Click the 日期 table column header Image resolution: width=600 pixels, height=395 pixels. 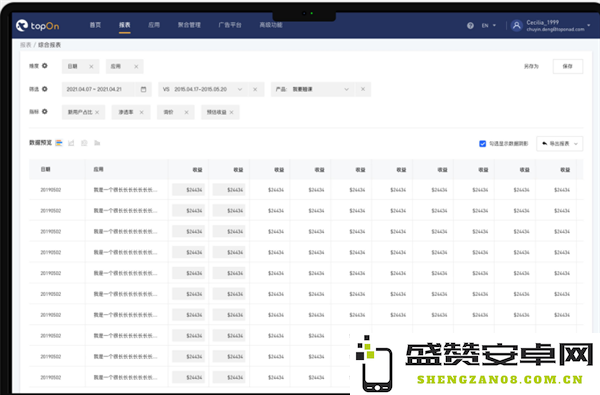click(46, 169)
